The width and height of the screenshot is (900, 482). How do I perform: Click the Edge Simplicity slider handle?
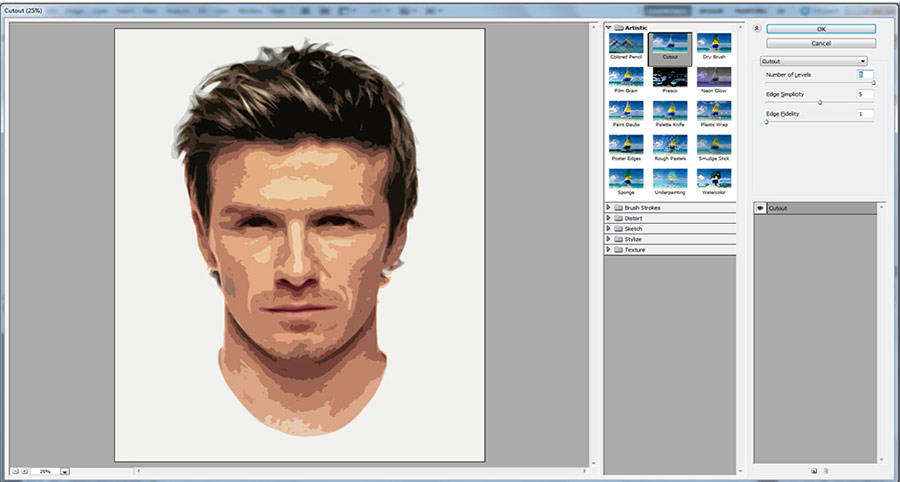(x=820, y=102)
